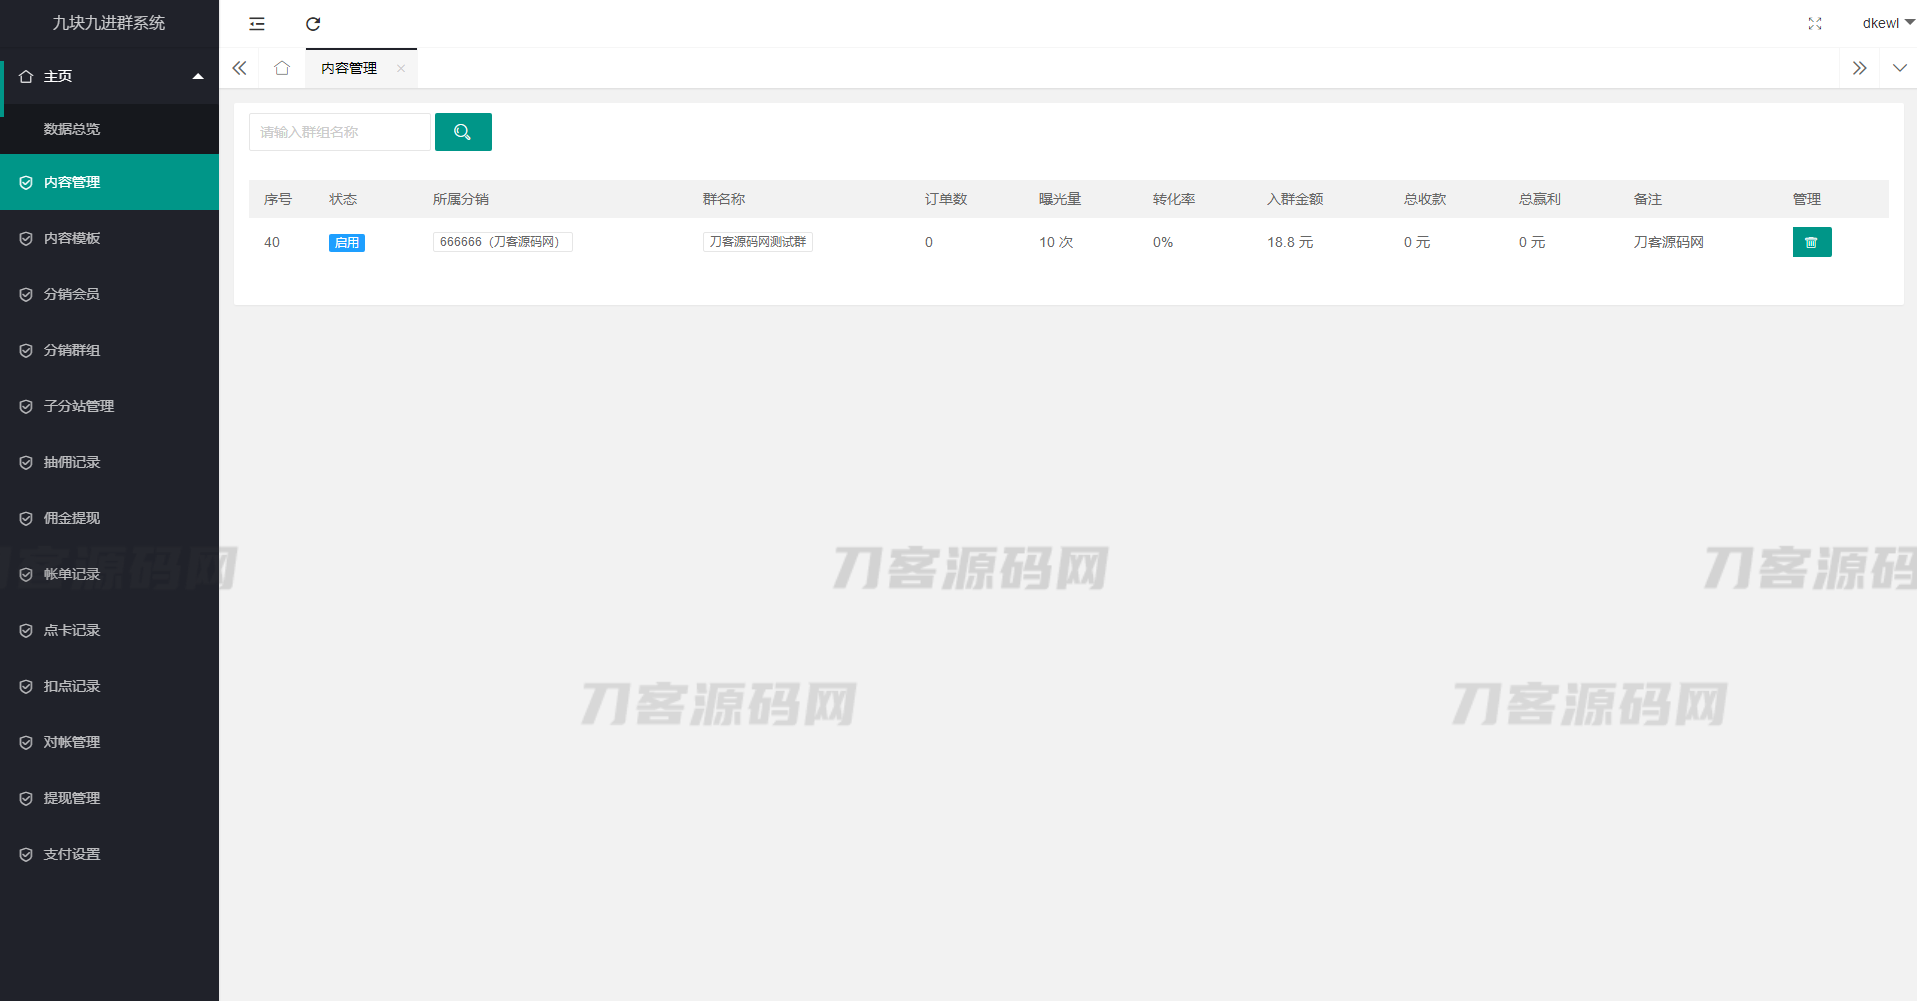Focus the group name search field

coord(339,132)
